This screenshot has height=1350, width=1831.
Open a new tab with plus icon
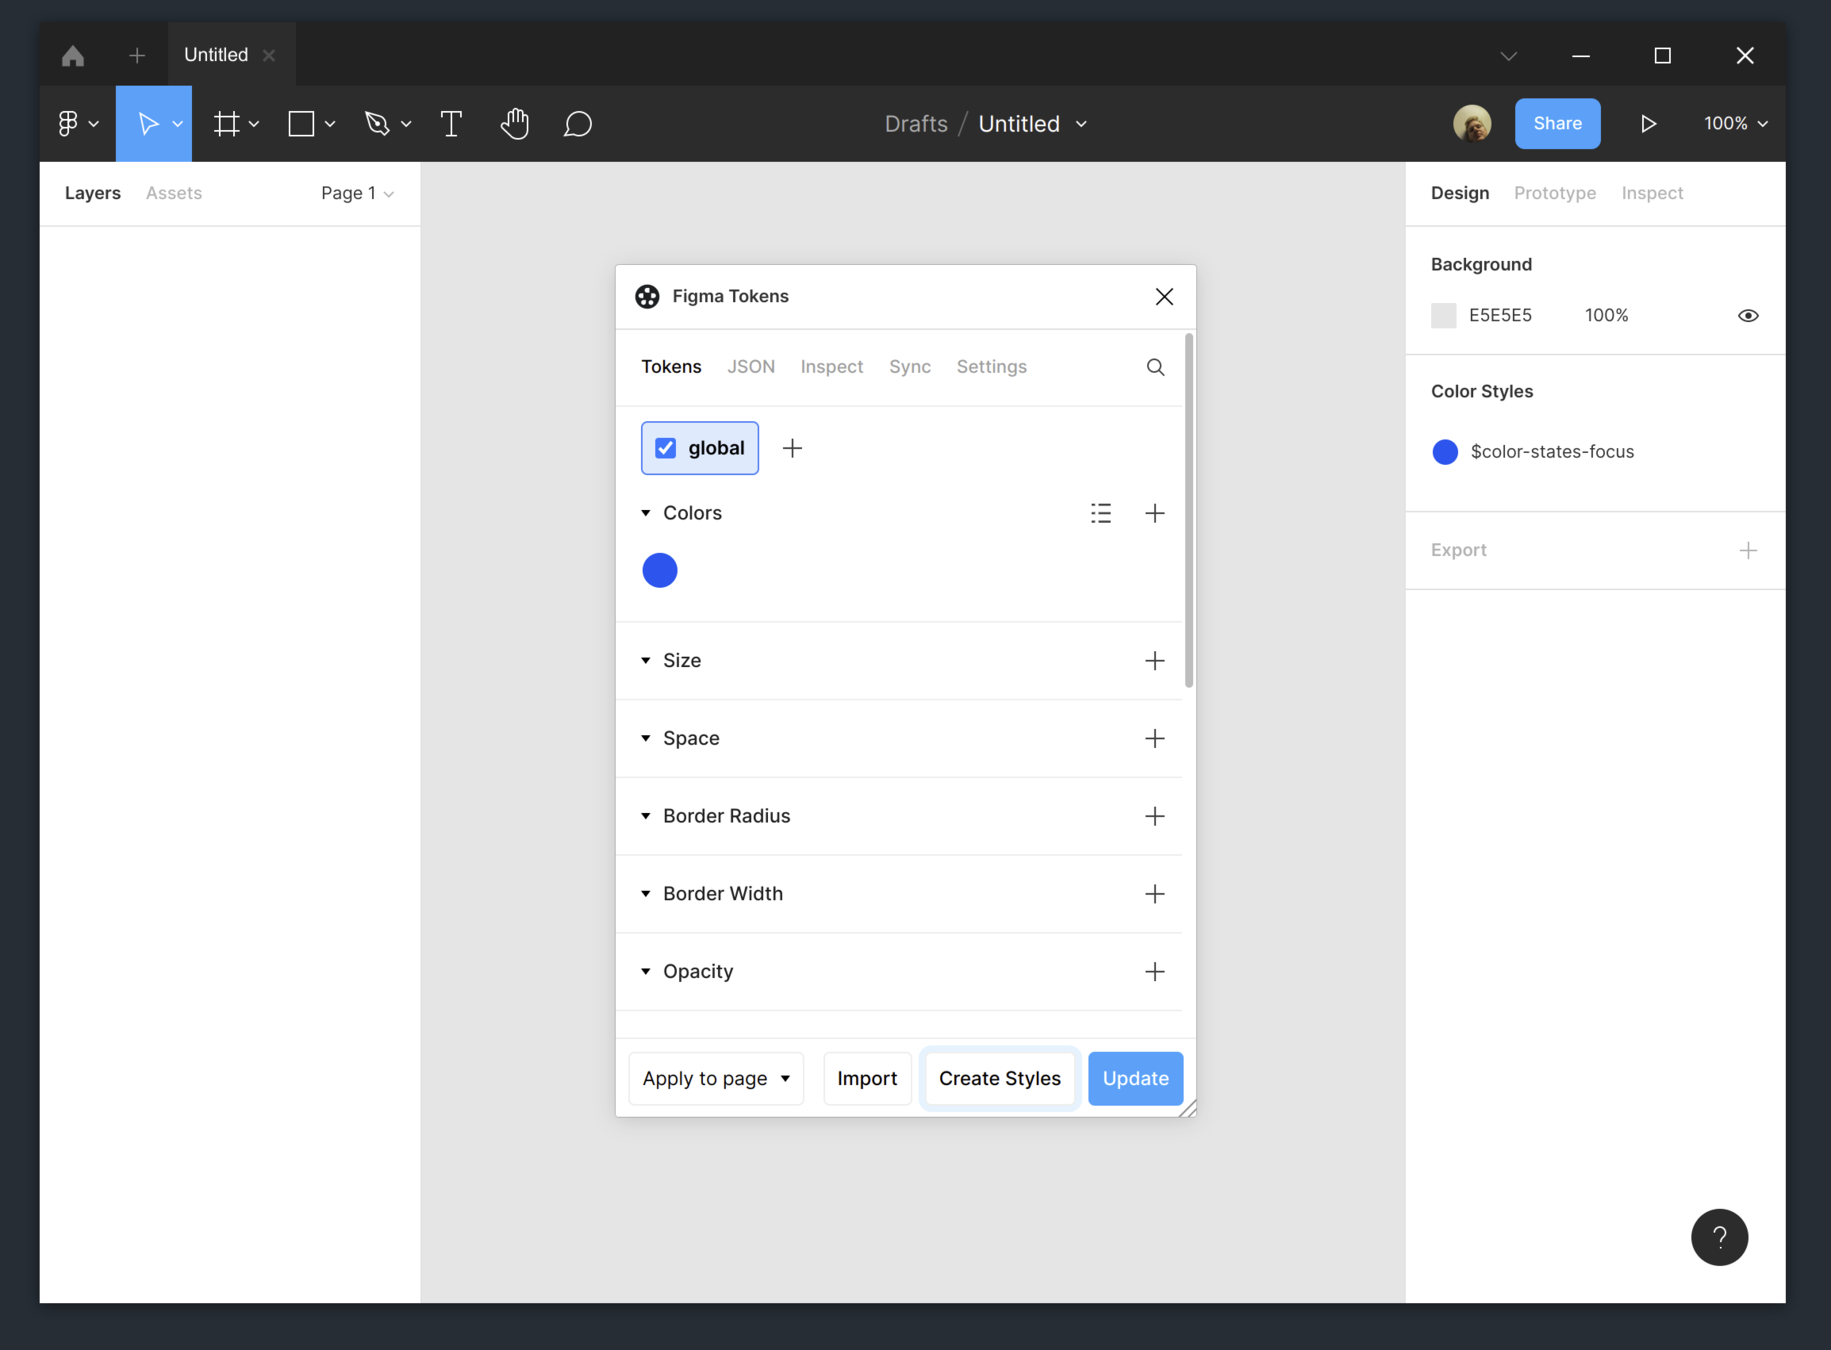pos(137,55)
